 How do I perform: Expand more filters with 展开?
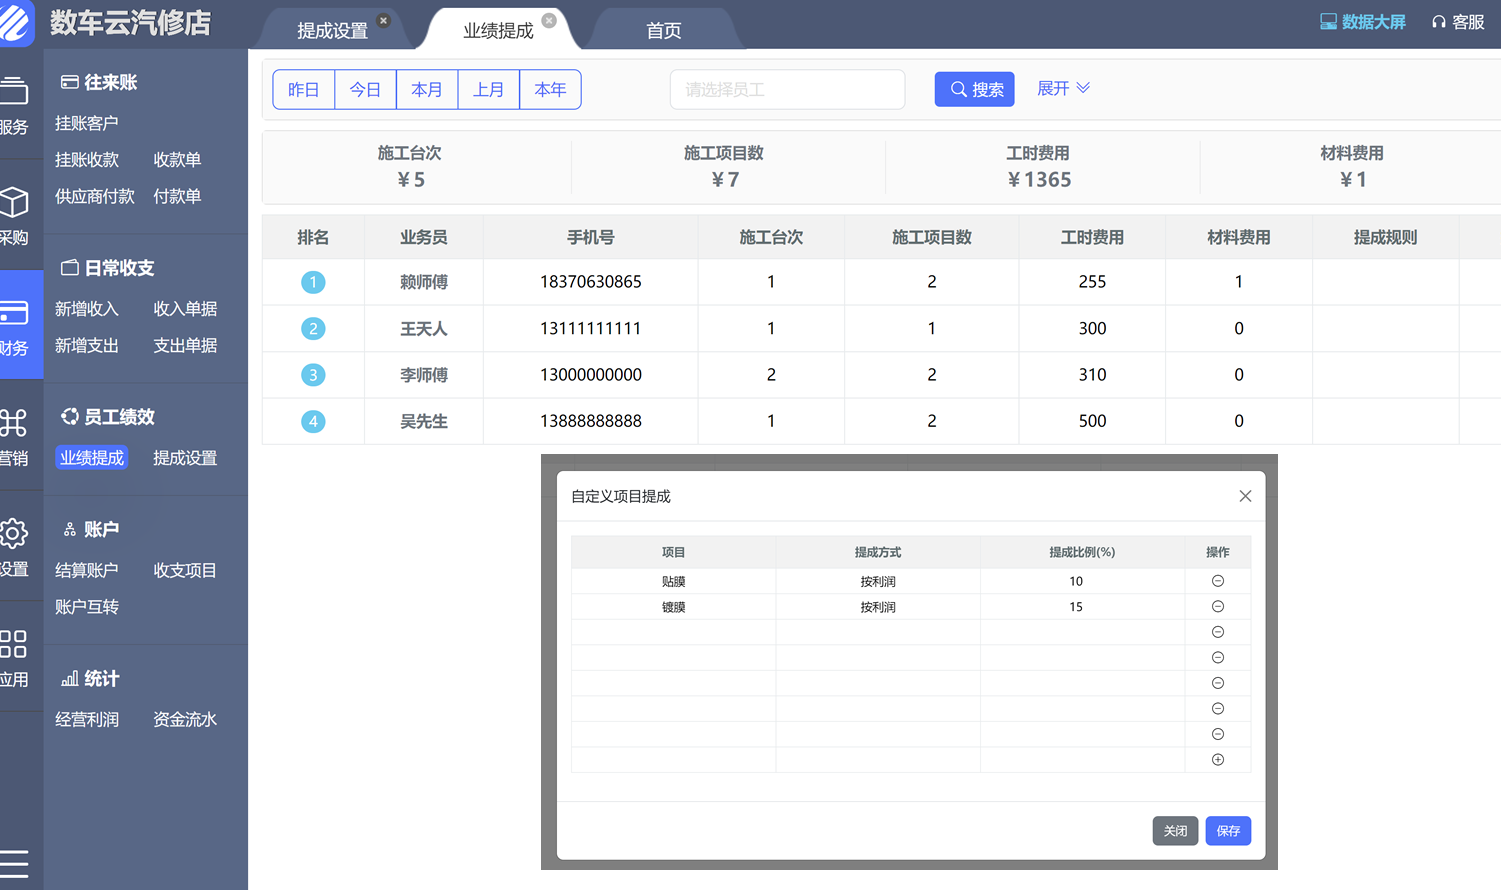coord(1063,89)
